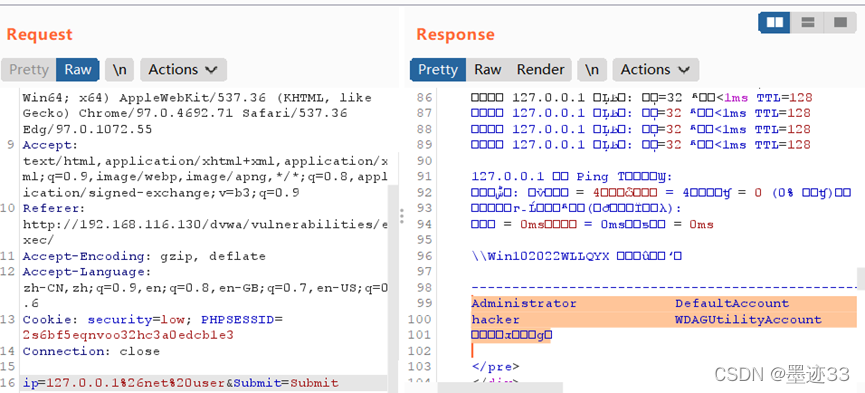Viewport: 865px width, 393px height.
Task: Switch to top-bottom stacked layout icon
Action: [x=808, y=22]
